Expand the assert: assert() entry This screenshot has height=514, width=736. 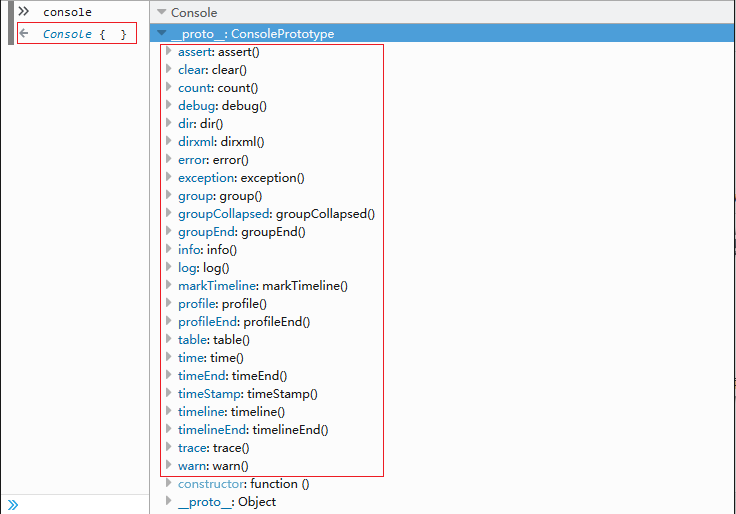tap(169, 51)
